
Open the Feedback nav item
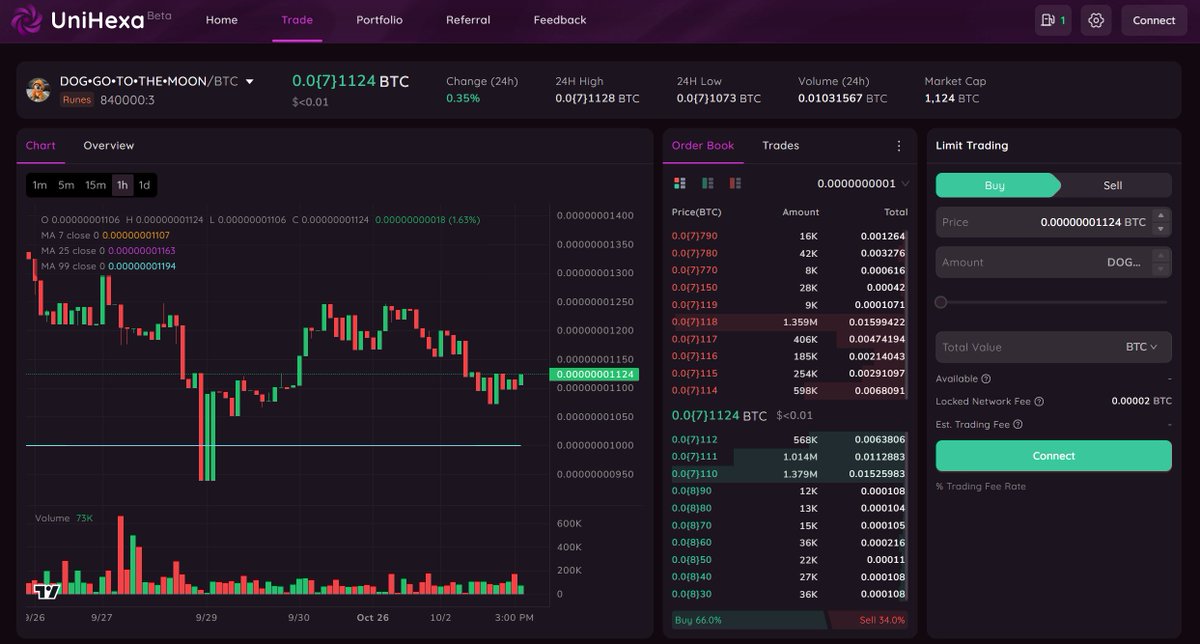pos(560,20)
